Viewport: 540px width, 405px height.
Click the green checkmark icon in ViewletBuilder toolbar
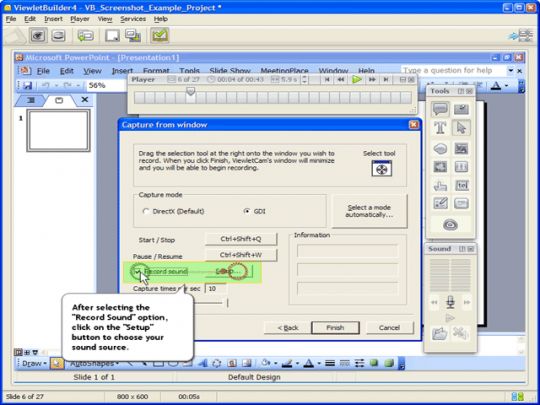tap(159, 35)
